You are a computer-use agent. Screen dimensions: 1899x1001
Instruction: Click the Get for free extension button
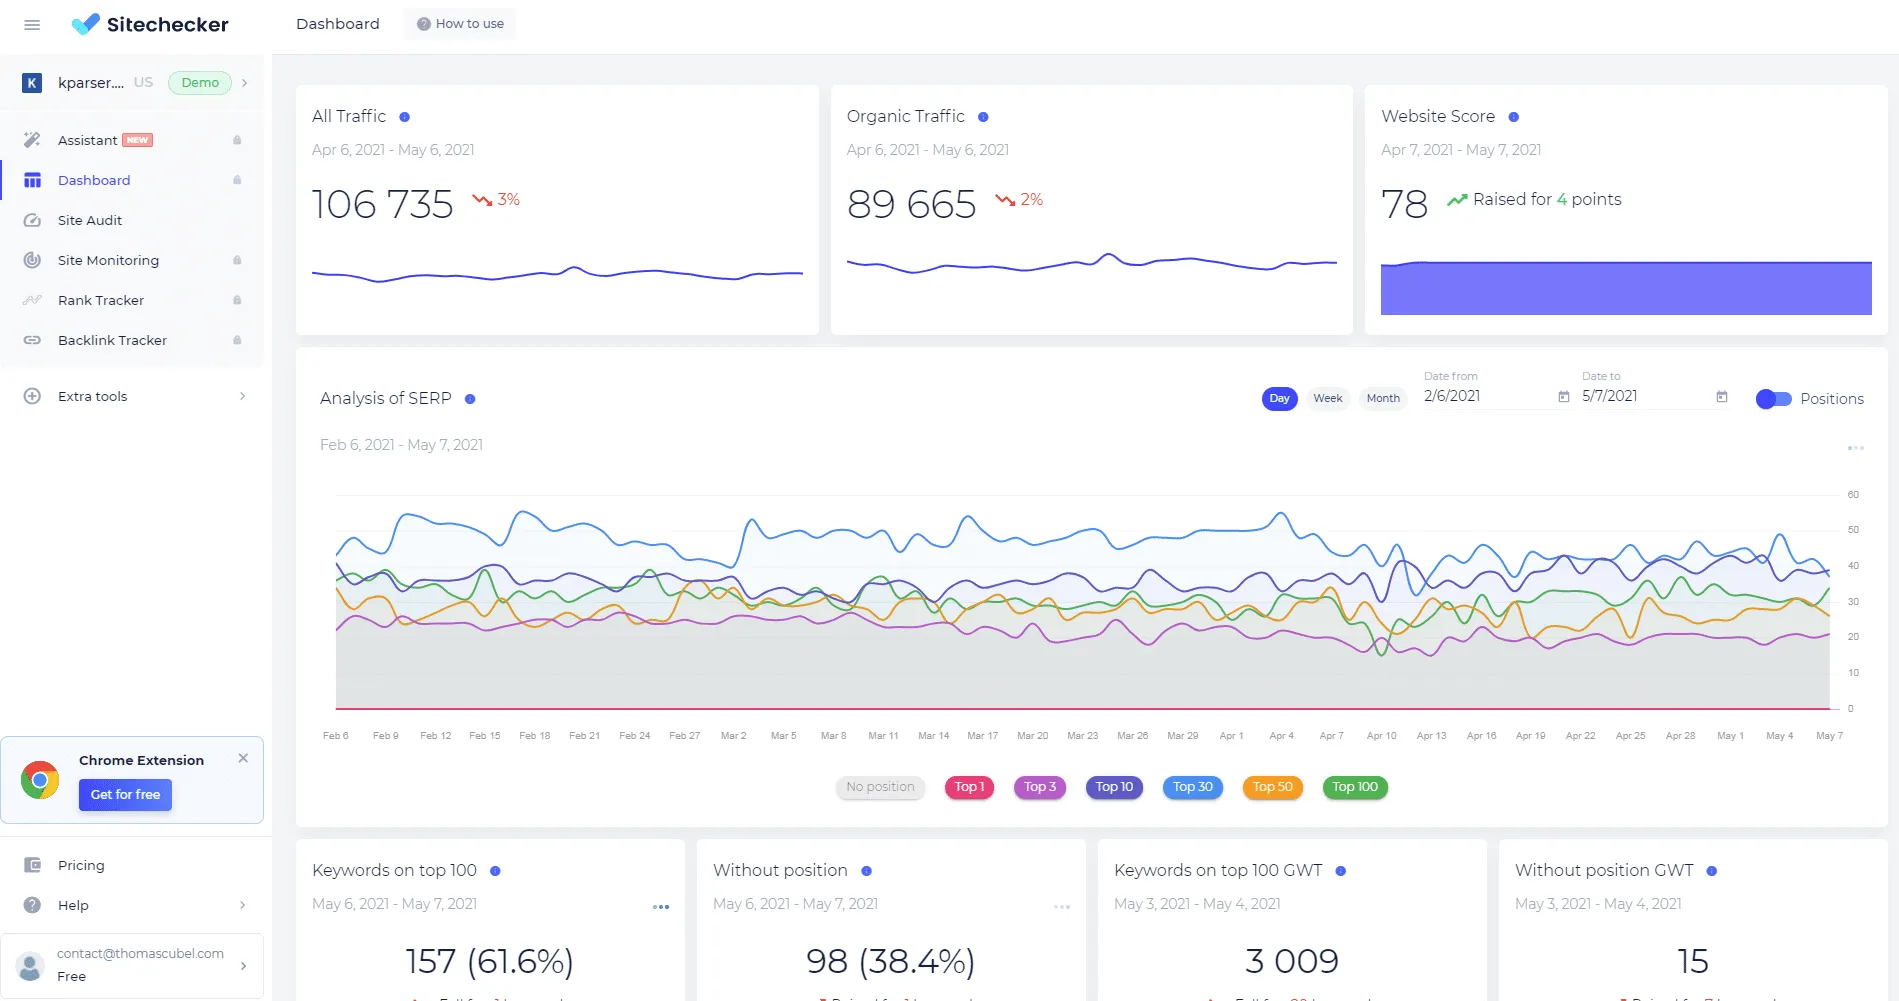(x=125, y=794)
